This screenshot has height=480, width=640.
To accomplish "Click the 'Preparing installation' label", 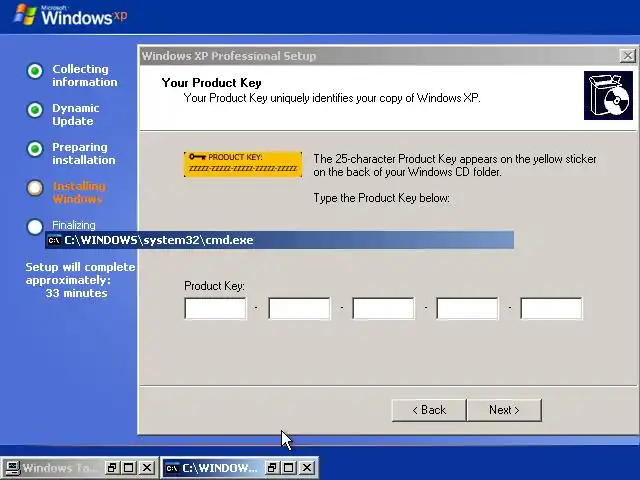I will pos(83,153).
